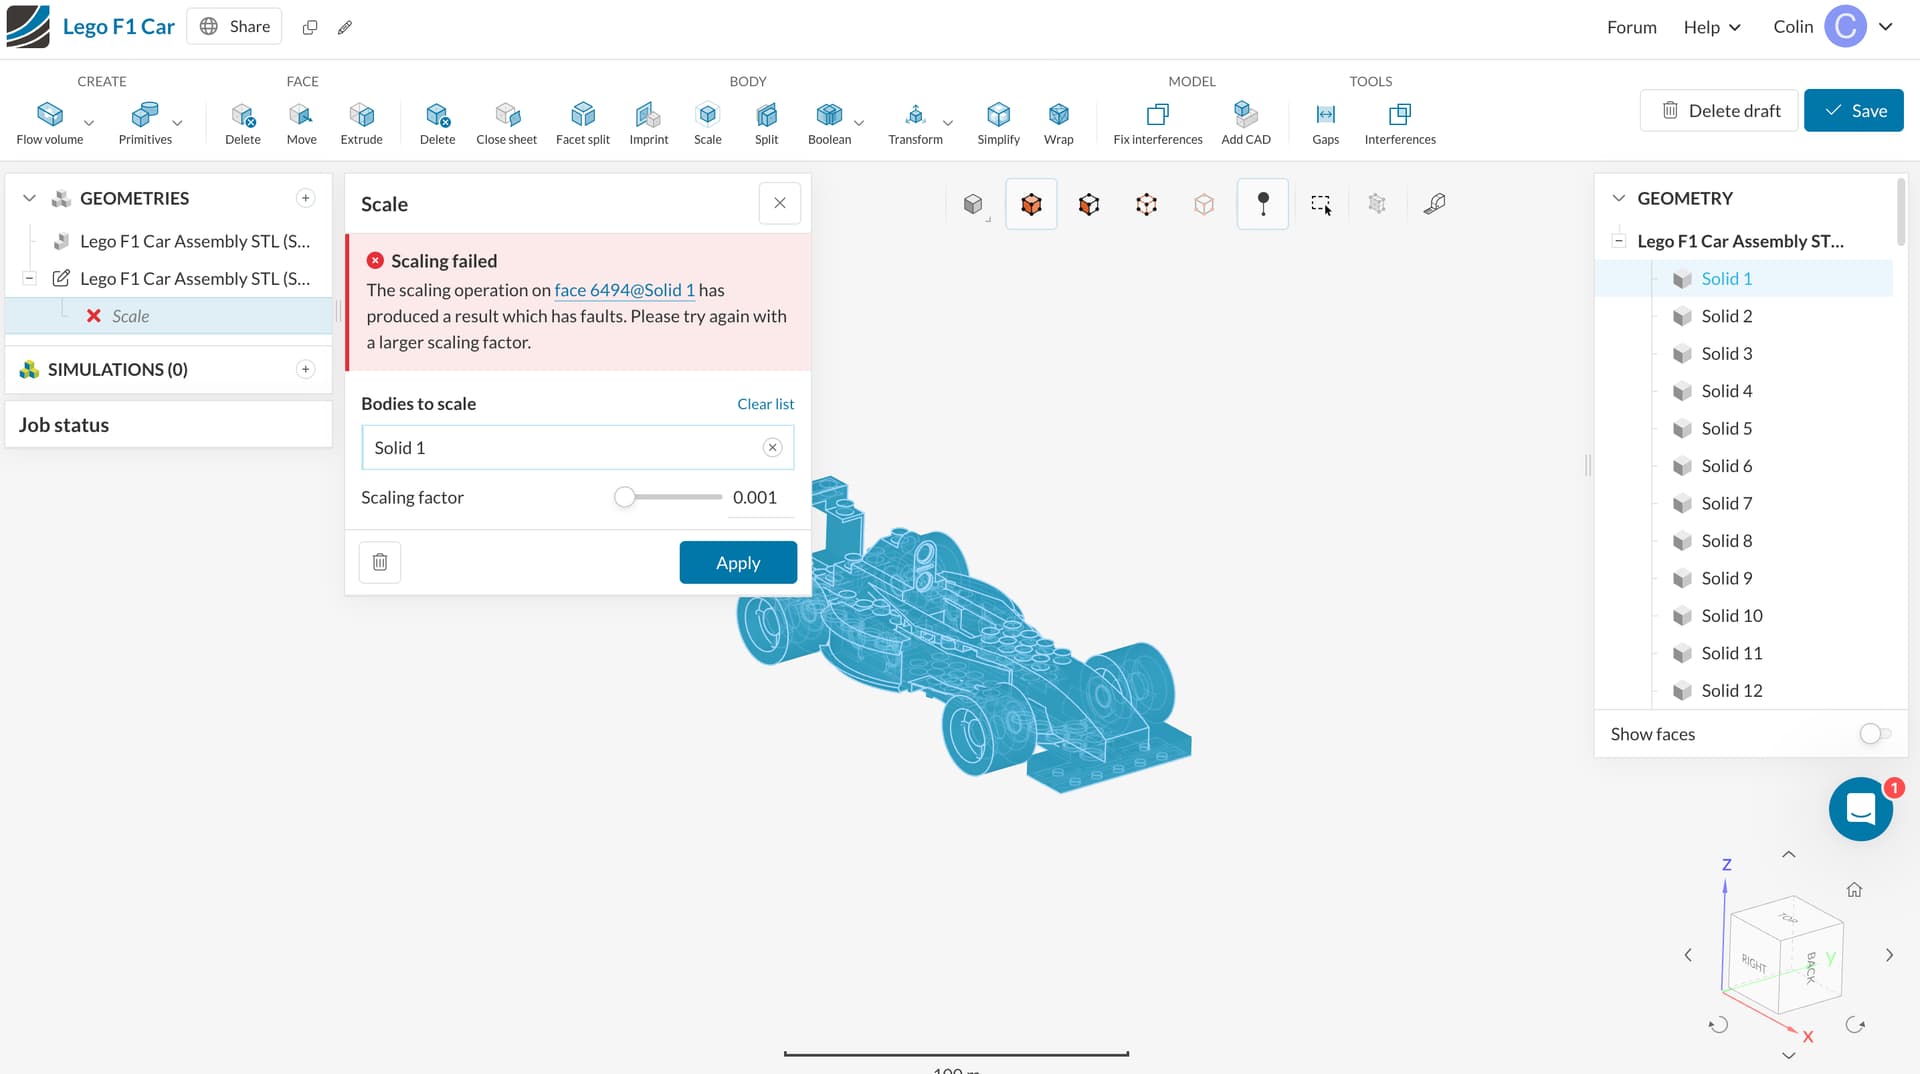Rename project using the pencil icon
Screen dimensions: 1920x1074
tap(345, 27)
